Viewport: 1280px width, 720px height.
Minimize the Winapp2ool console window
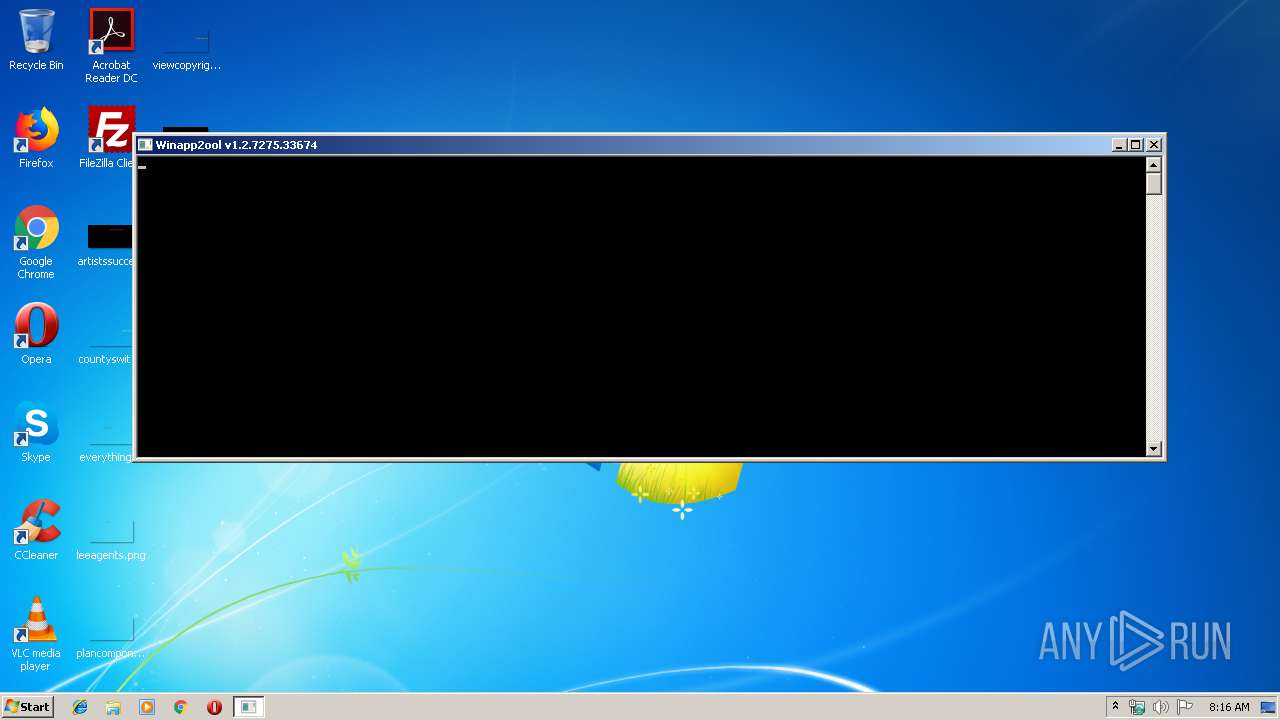click(1119, 145)
